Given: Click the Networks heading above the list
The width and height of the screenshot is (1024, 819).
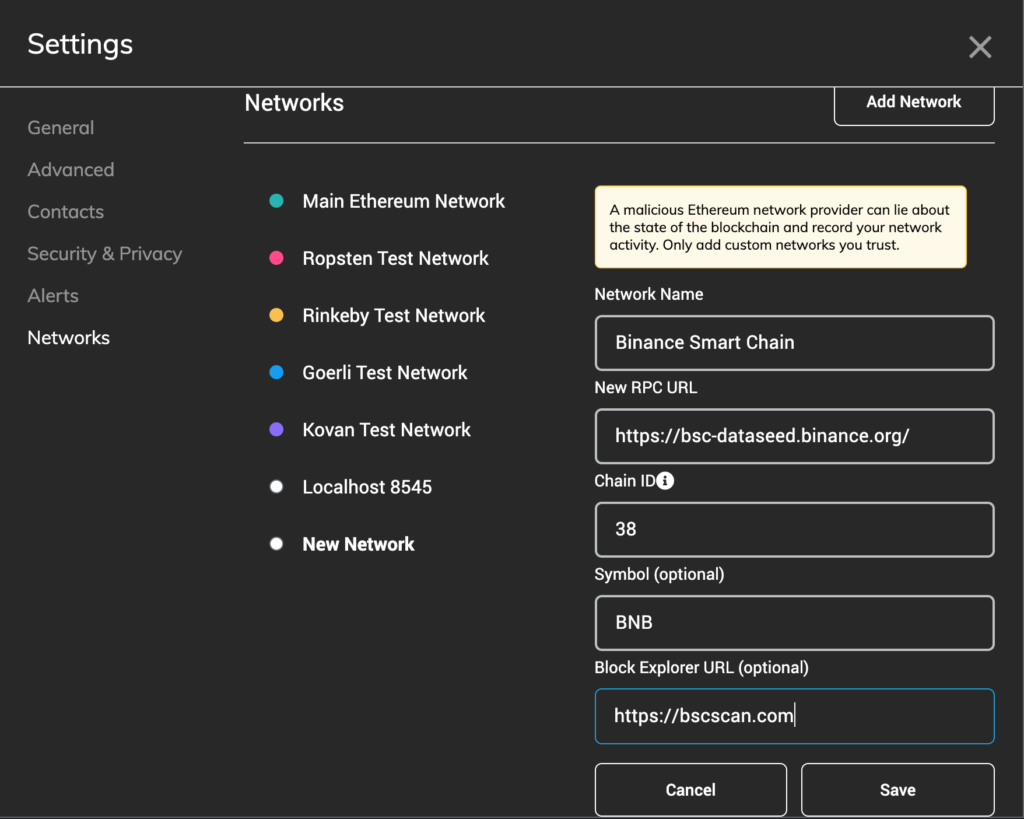Looking at the screenshot, I should click(x=294, y=103).
